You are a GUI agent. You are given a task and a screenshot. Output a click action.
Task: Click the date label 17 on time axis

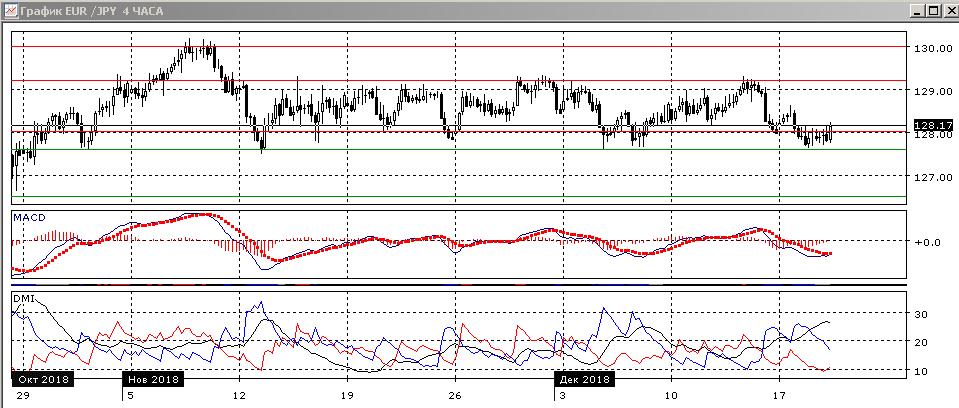tap(779, 395)
